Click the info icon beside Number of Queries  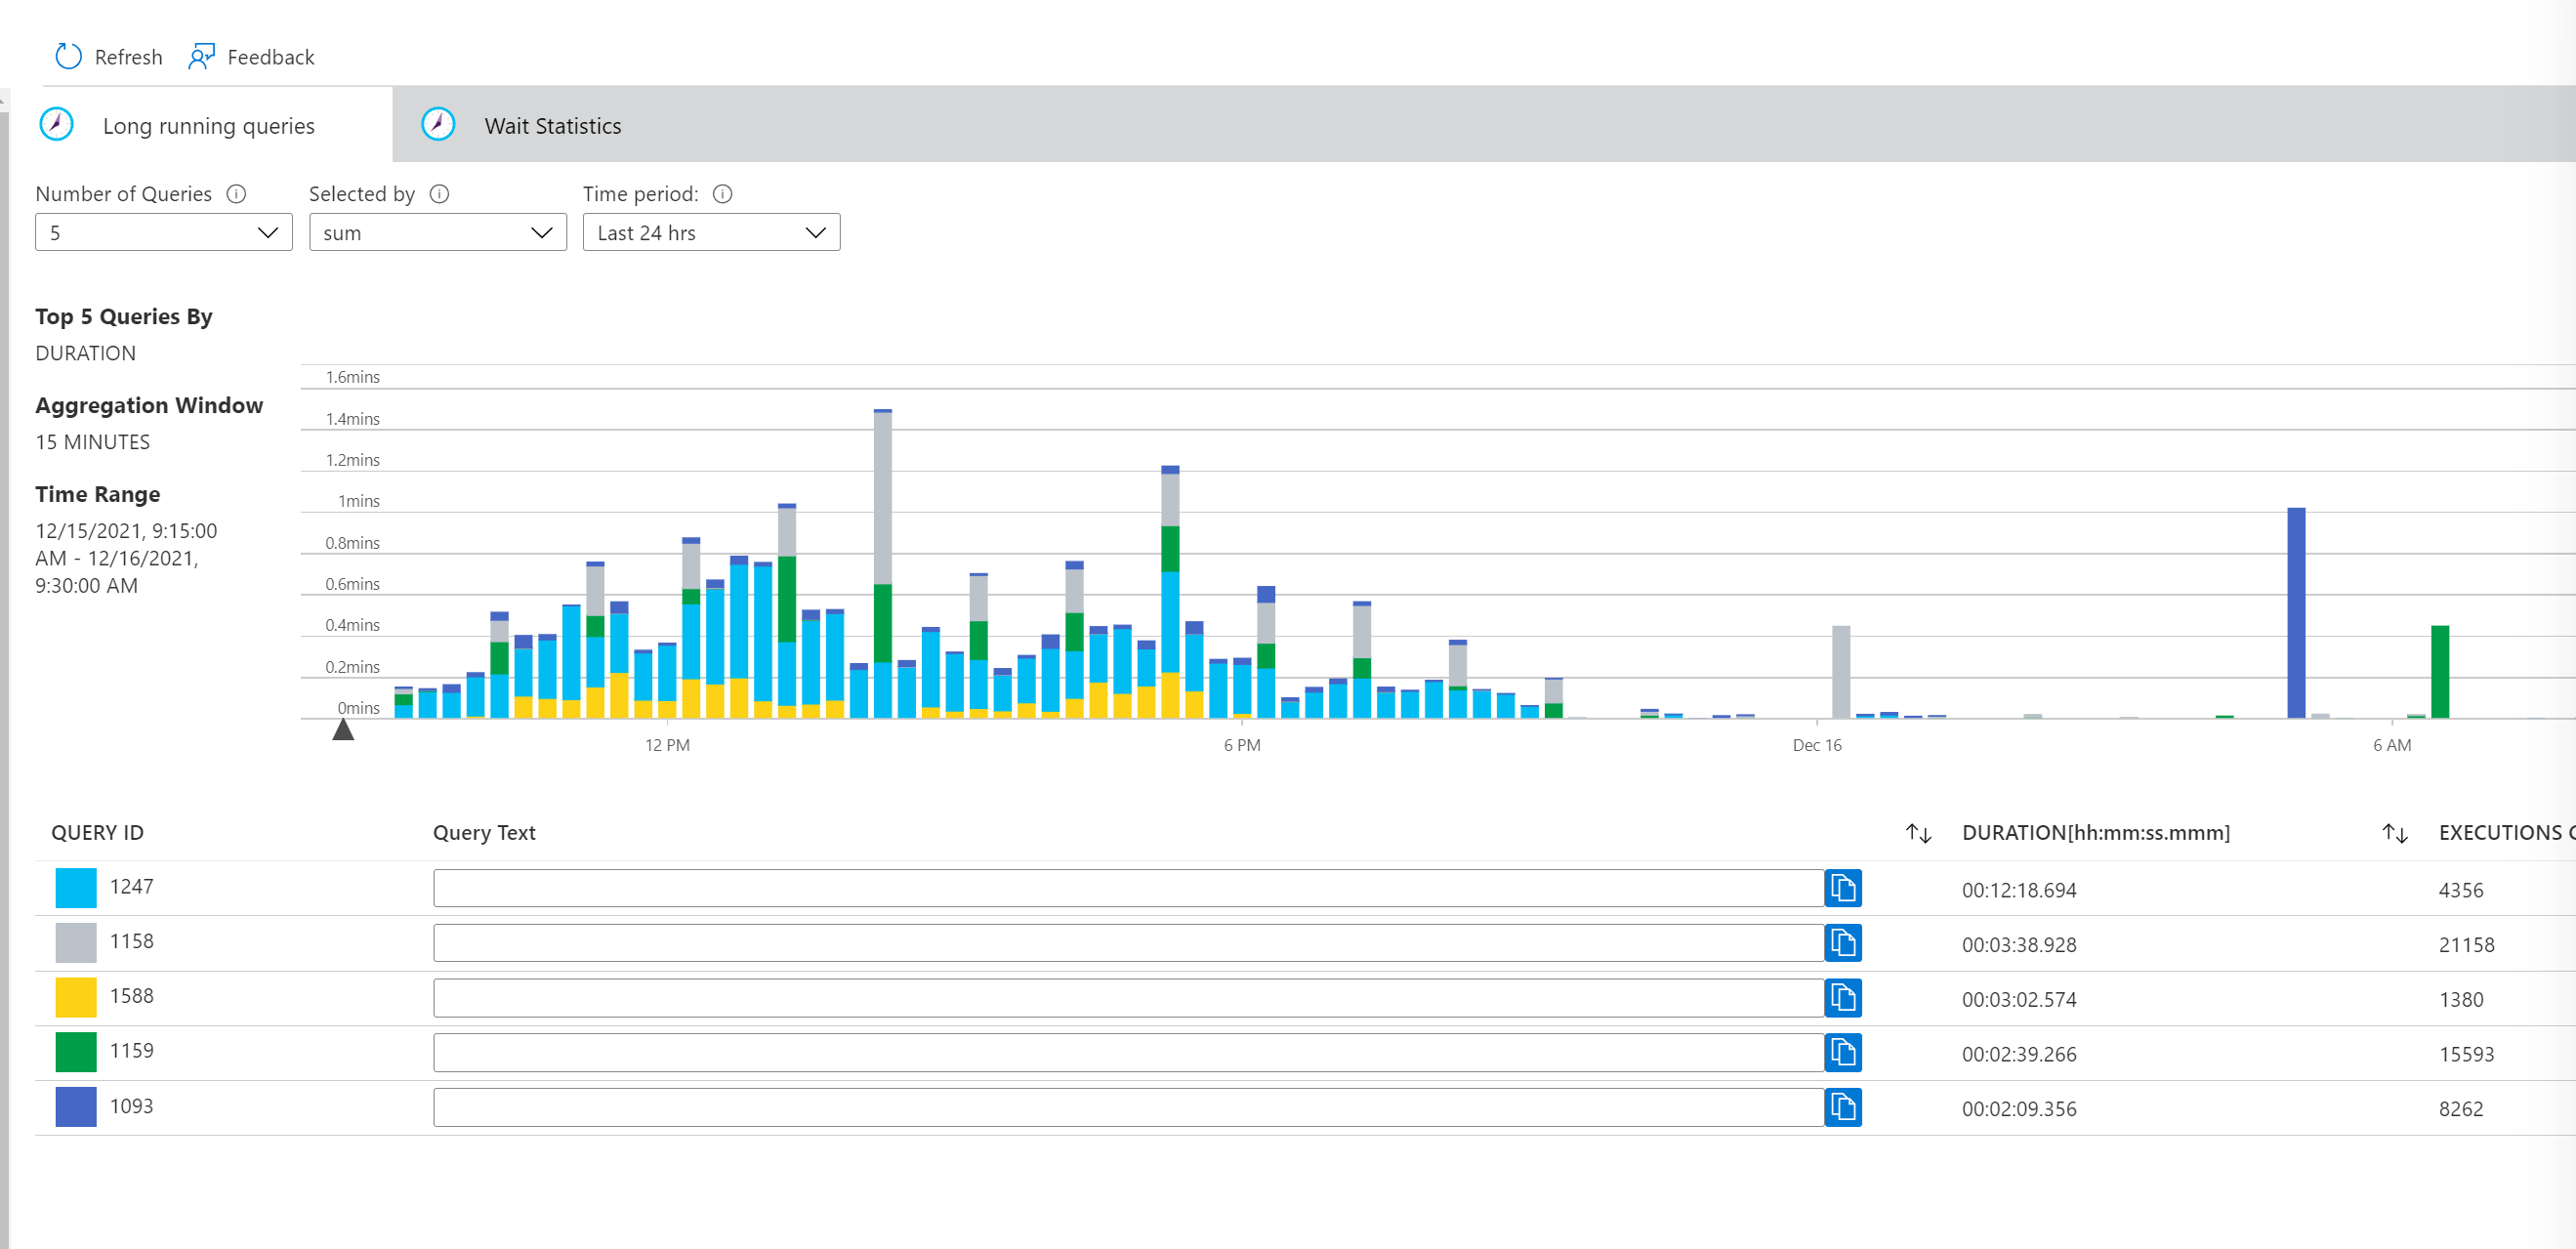pos(237,194)
